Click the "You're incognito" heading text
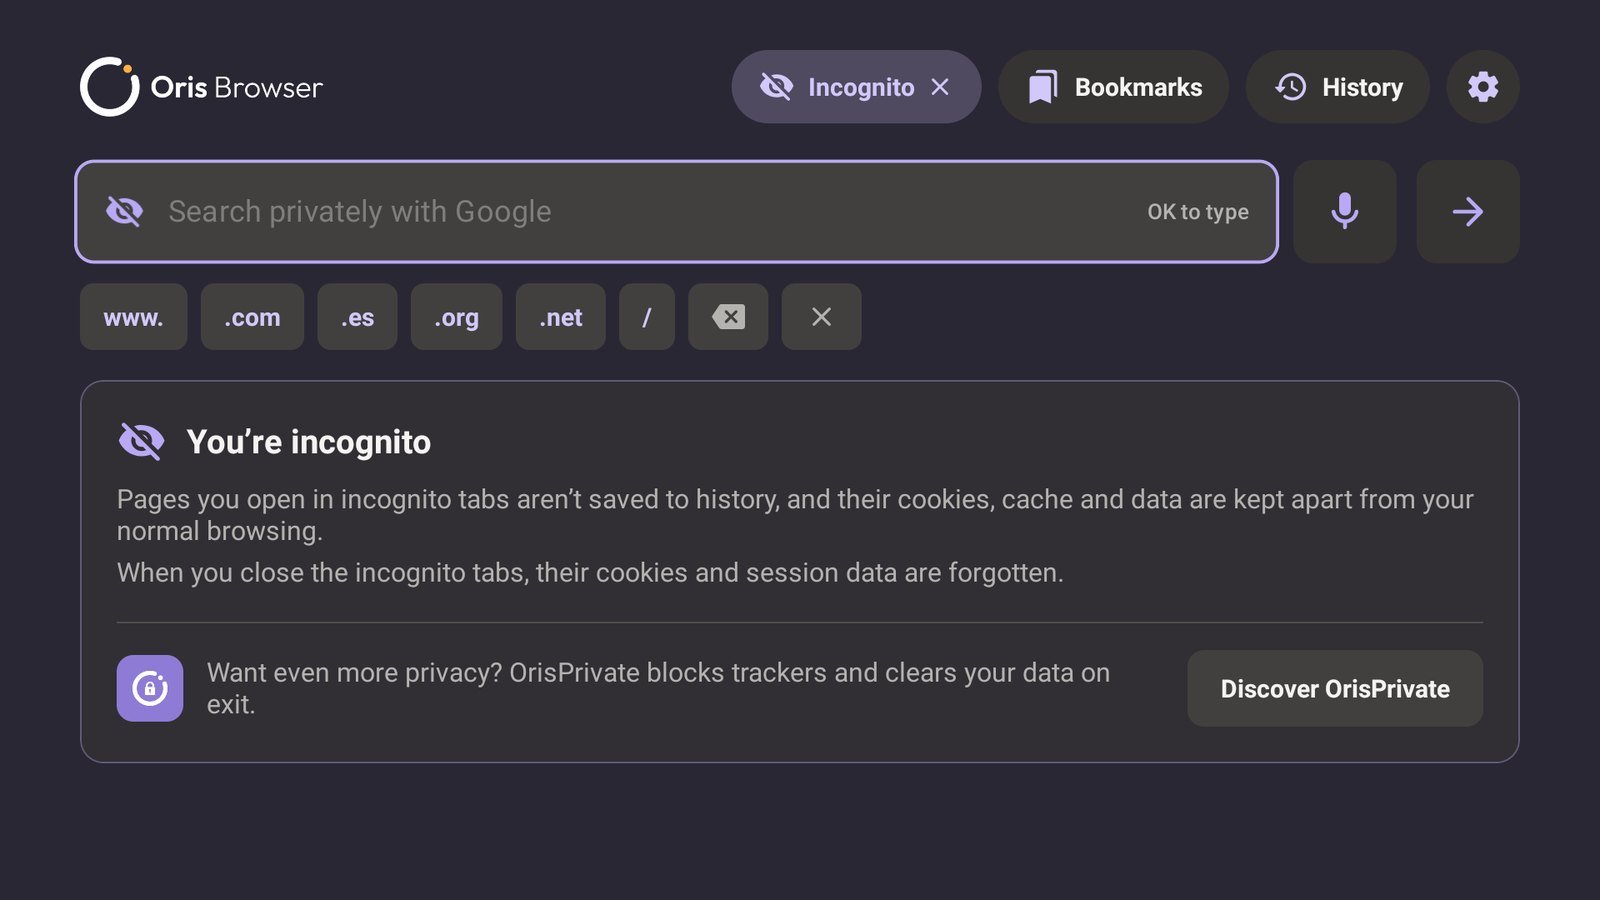The height and width of the screenshot is (900, 1600). (x=309, y=442)
